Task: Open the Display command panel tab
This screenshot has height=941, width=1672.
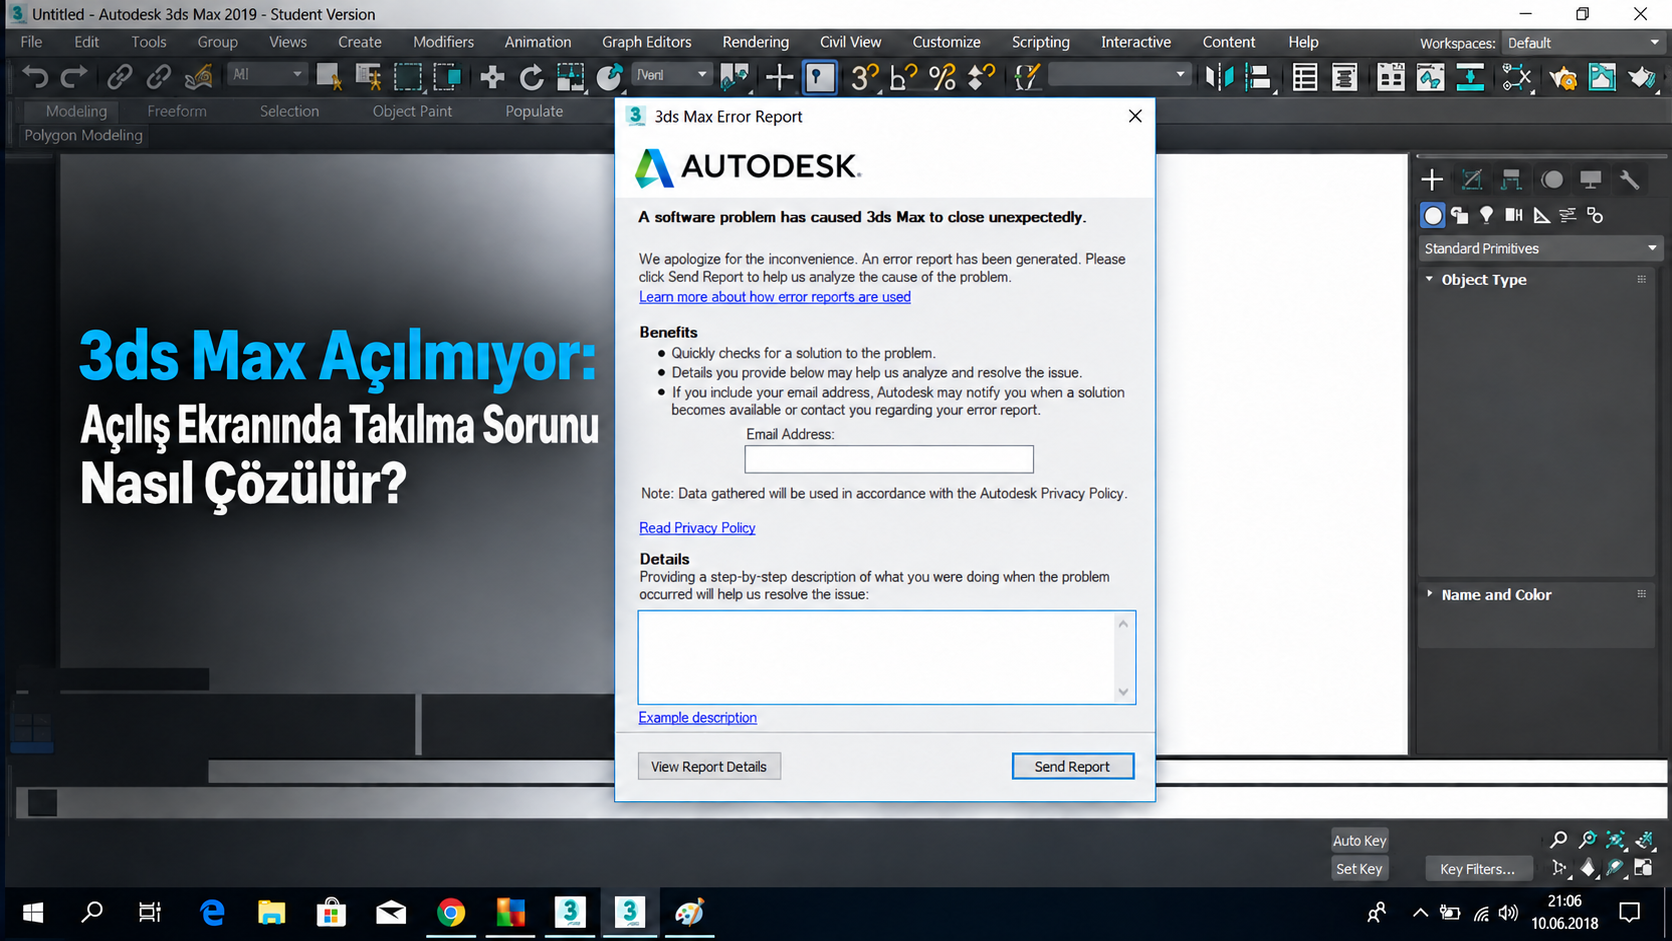Action: (1590, 179)
